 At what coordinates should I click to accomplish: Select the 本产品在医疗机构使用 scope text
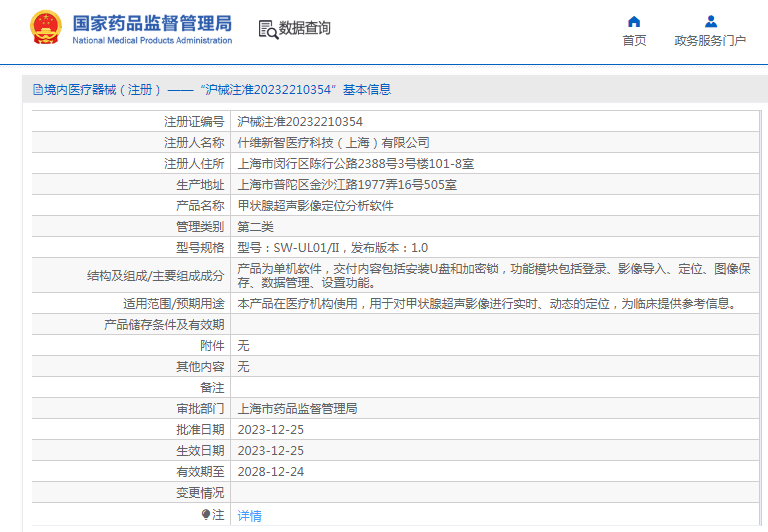pos(487,304)
